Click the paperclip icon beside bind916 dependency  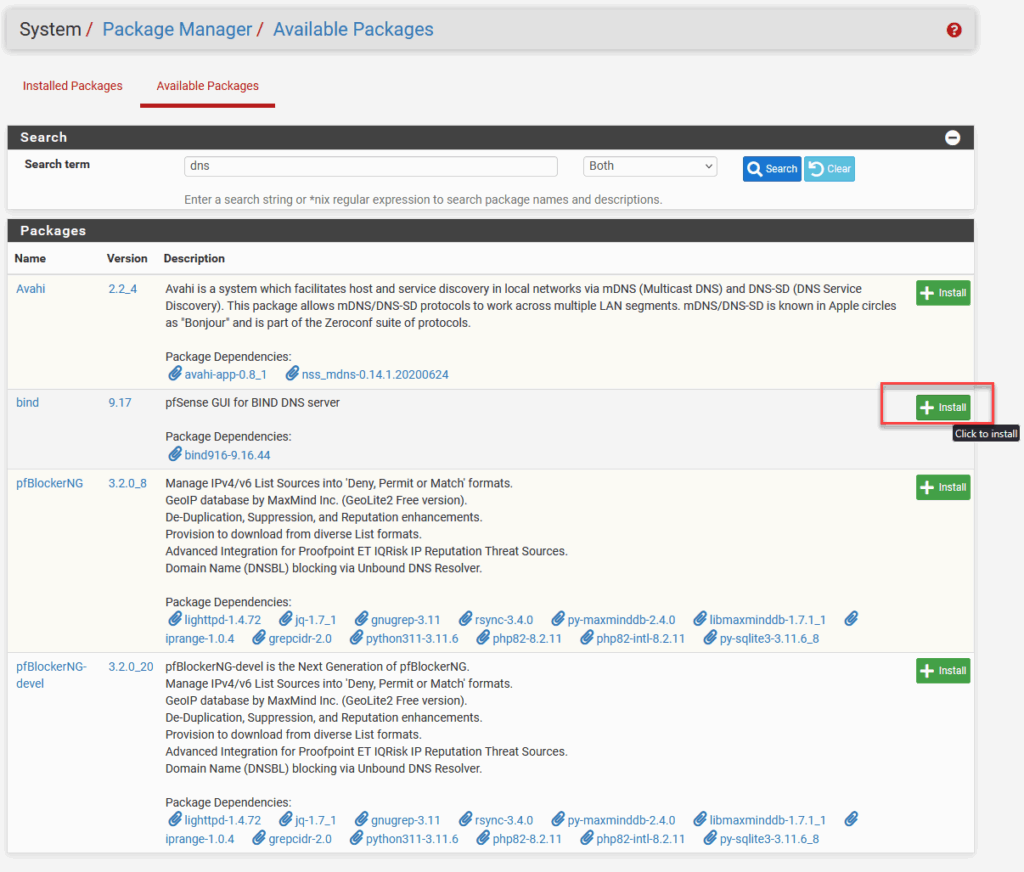(175, 454)
